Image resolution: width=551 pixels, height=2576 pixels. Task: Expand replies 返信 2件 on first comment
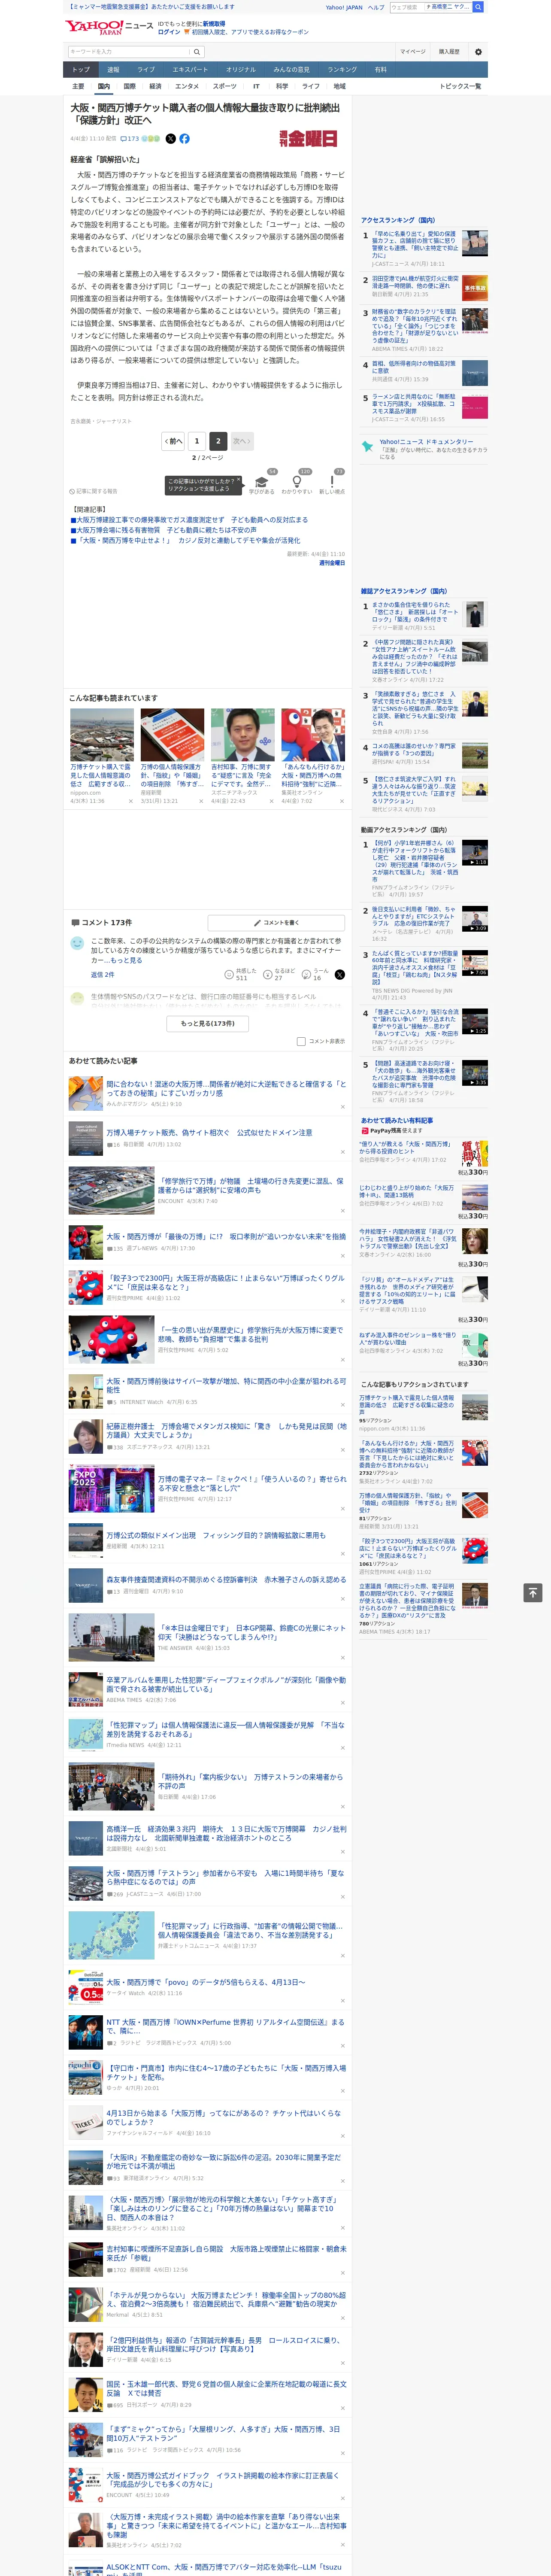tap(102, 974)
